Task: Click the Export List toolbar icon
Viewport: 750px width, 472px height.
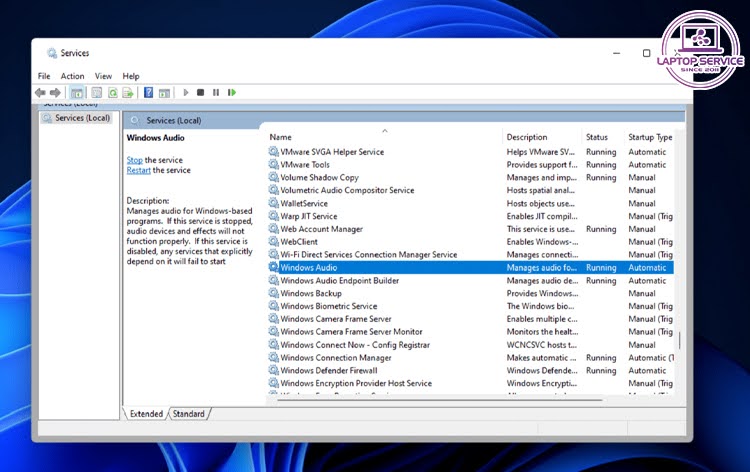Action: coord(128,92)
